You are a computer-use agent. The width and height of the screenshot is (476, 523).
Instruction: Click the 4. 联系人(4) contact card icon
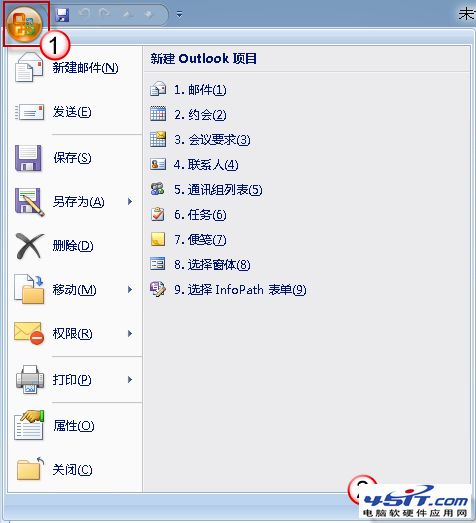pos(158,164)
